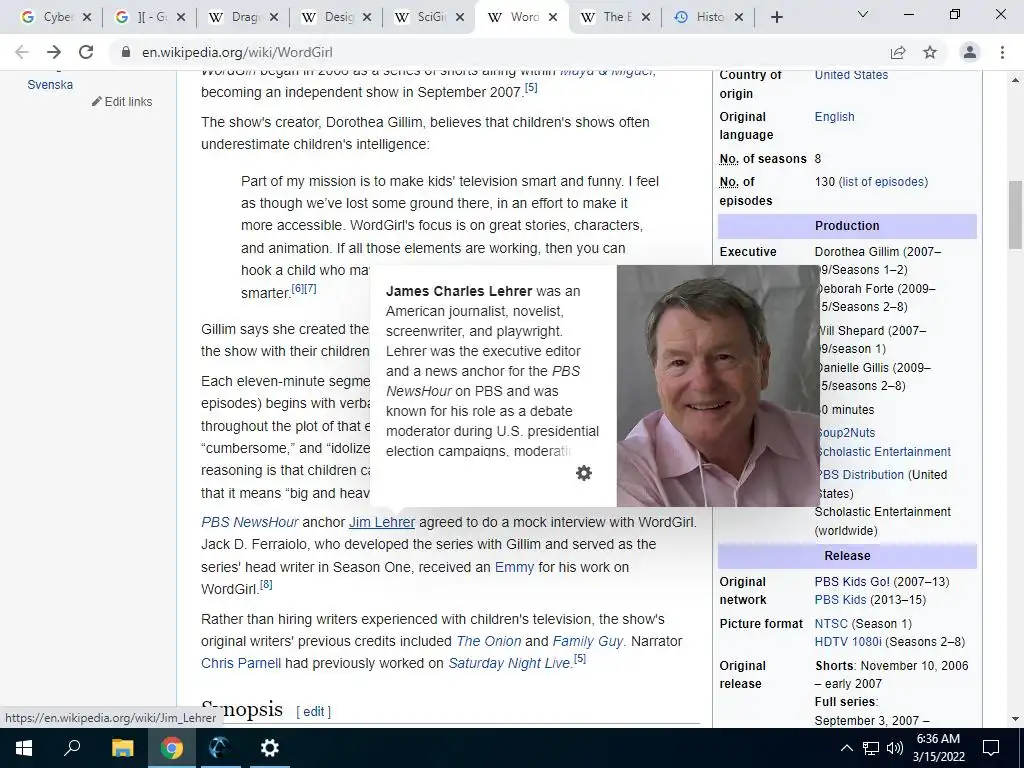Open Windows Start menu

pyautogui.click(x=24, y=748)
